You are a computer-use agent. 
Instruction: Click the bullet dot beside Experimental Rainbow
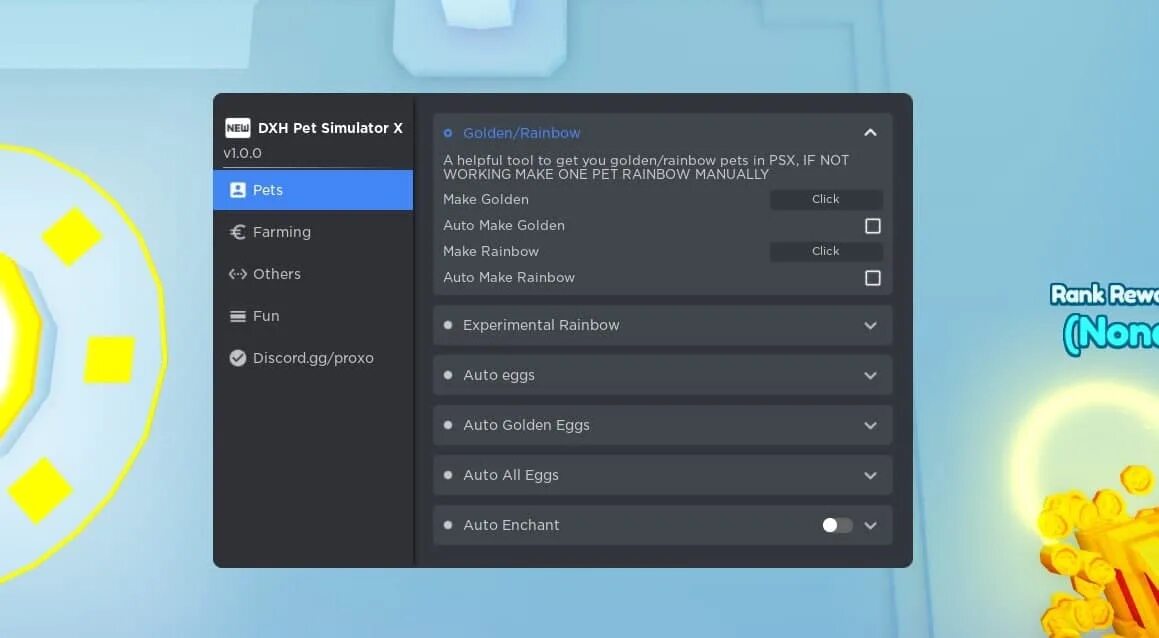[448, 325]
